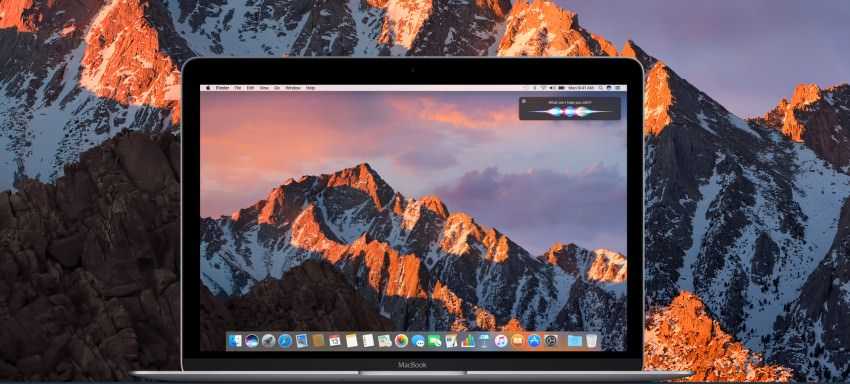This screenshot has width=850, height=384.
Task: Open the Window menu
Action: [293, 88]
